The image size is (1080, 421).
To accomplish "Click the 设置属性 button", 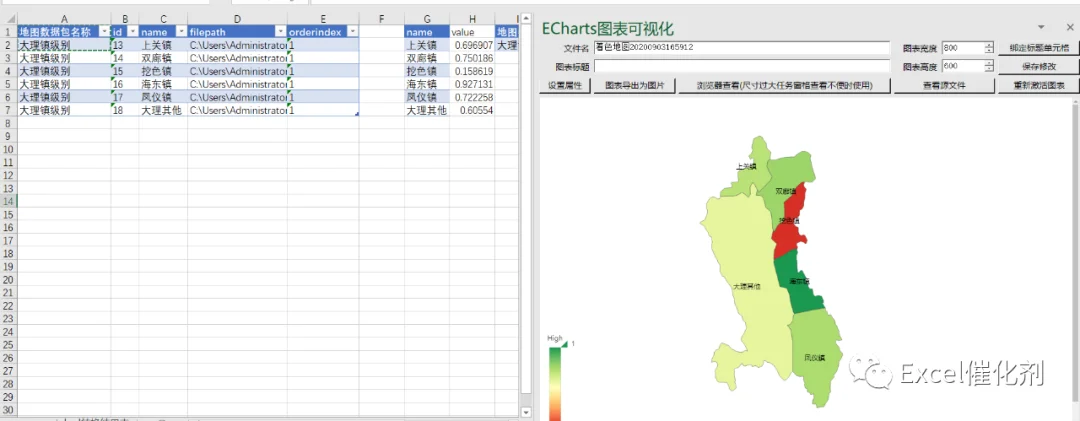I will 565,85.
